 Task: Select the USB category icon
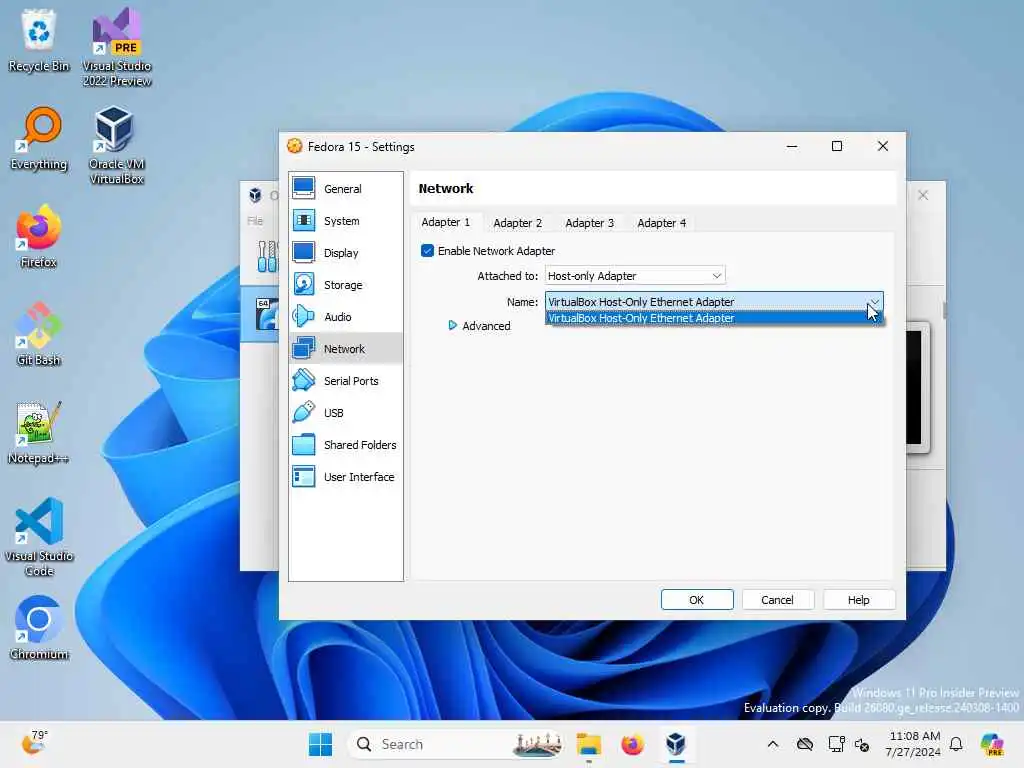304,412
